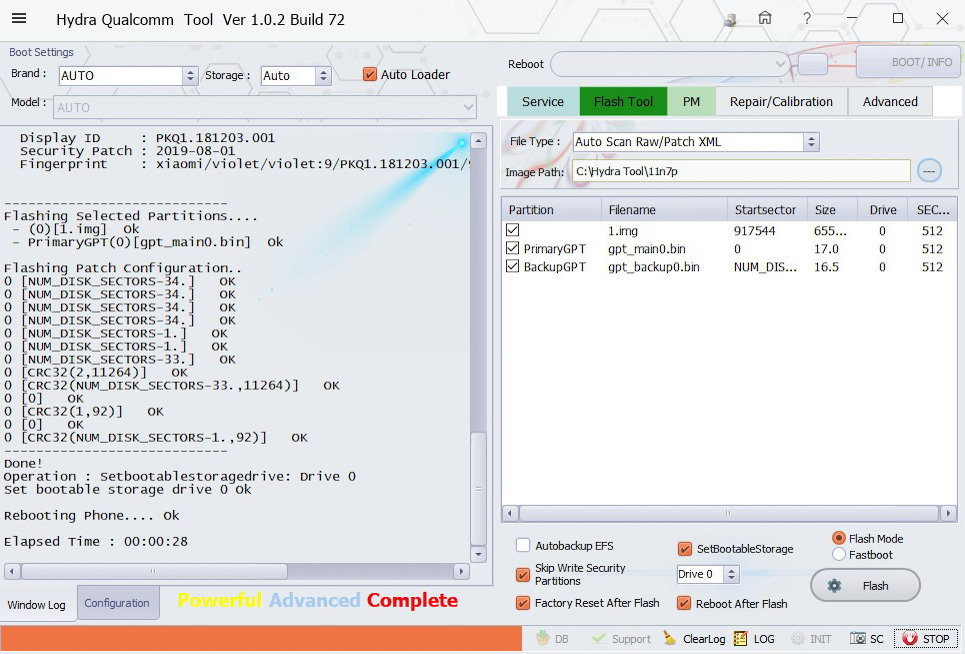
Task: Click log horizontal scrollbar left arrow
Action: pyautogui.click(x=12, y=572)
